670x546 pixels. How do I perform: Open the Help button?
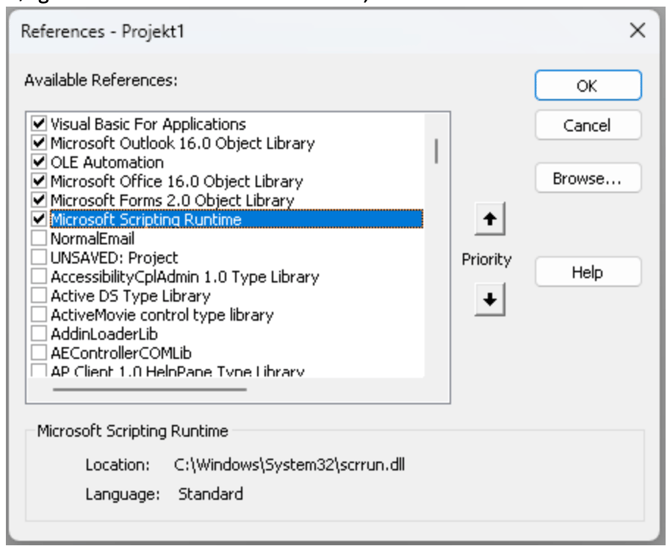coord(586,271)
